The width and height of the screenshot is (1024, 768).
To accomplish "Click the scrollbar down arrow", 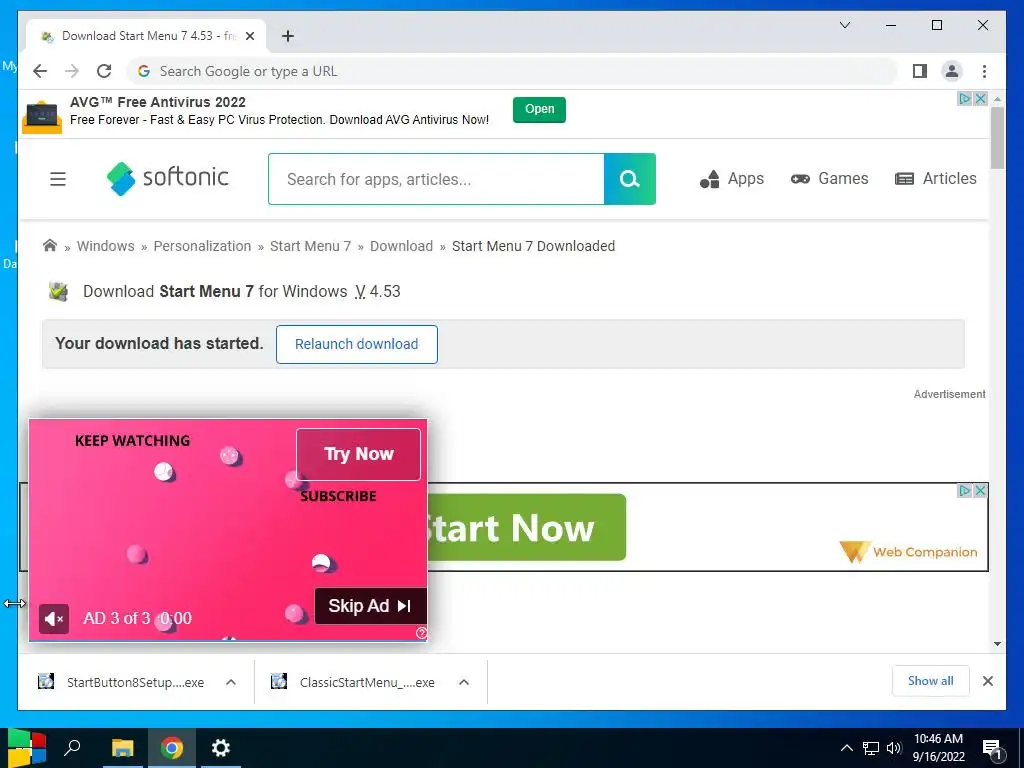I will 997,644.
